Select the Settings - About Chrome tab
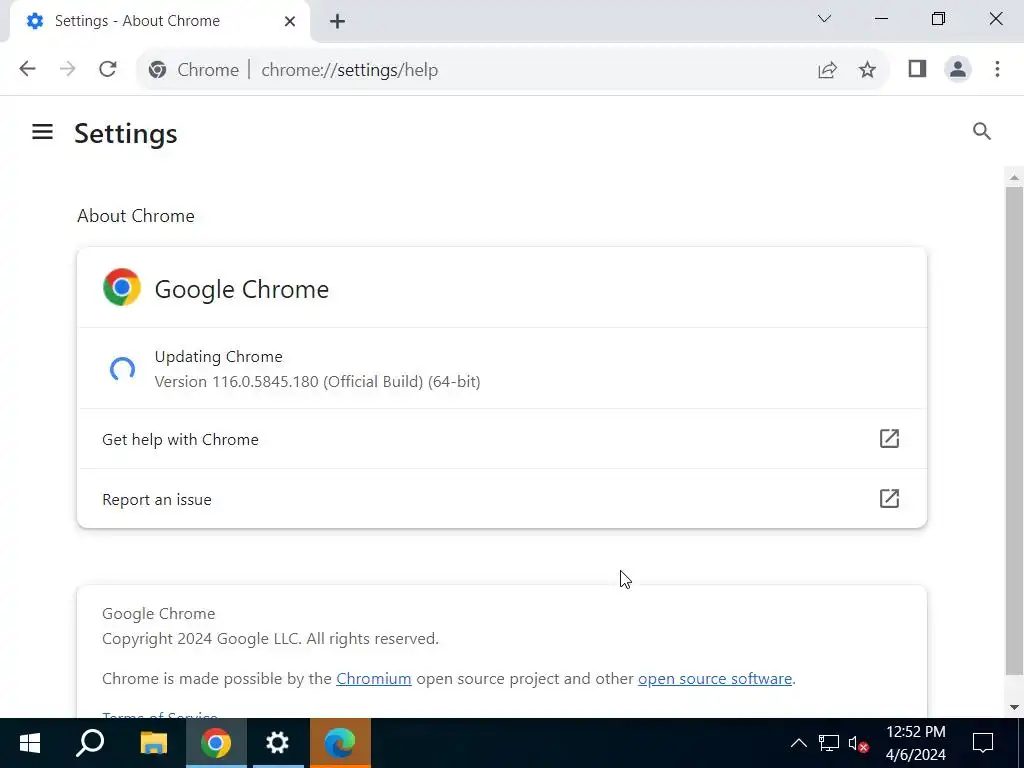 tap(160, 22)
